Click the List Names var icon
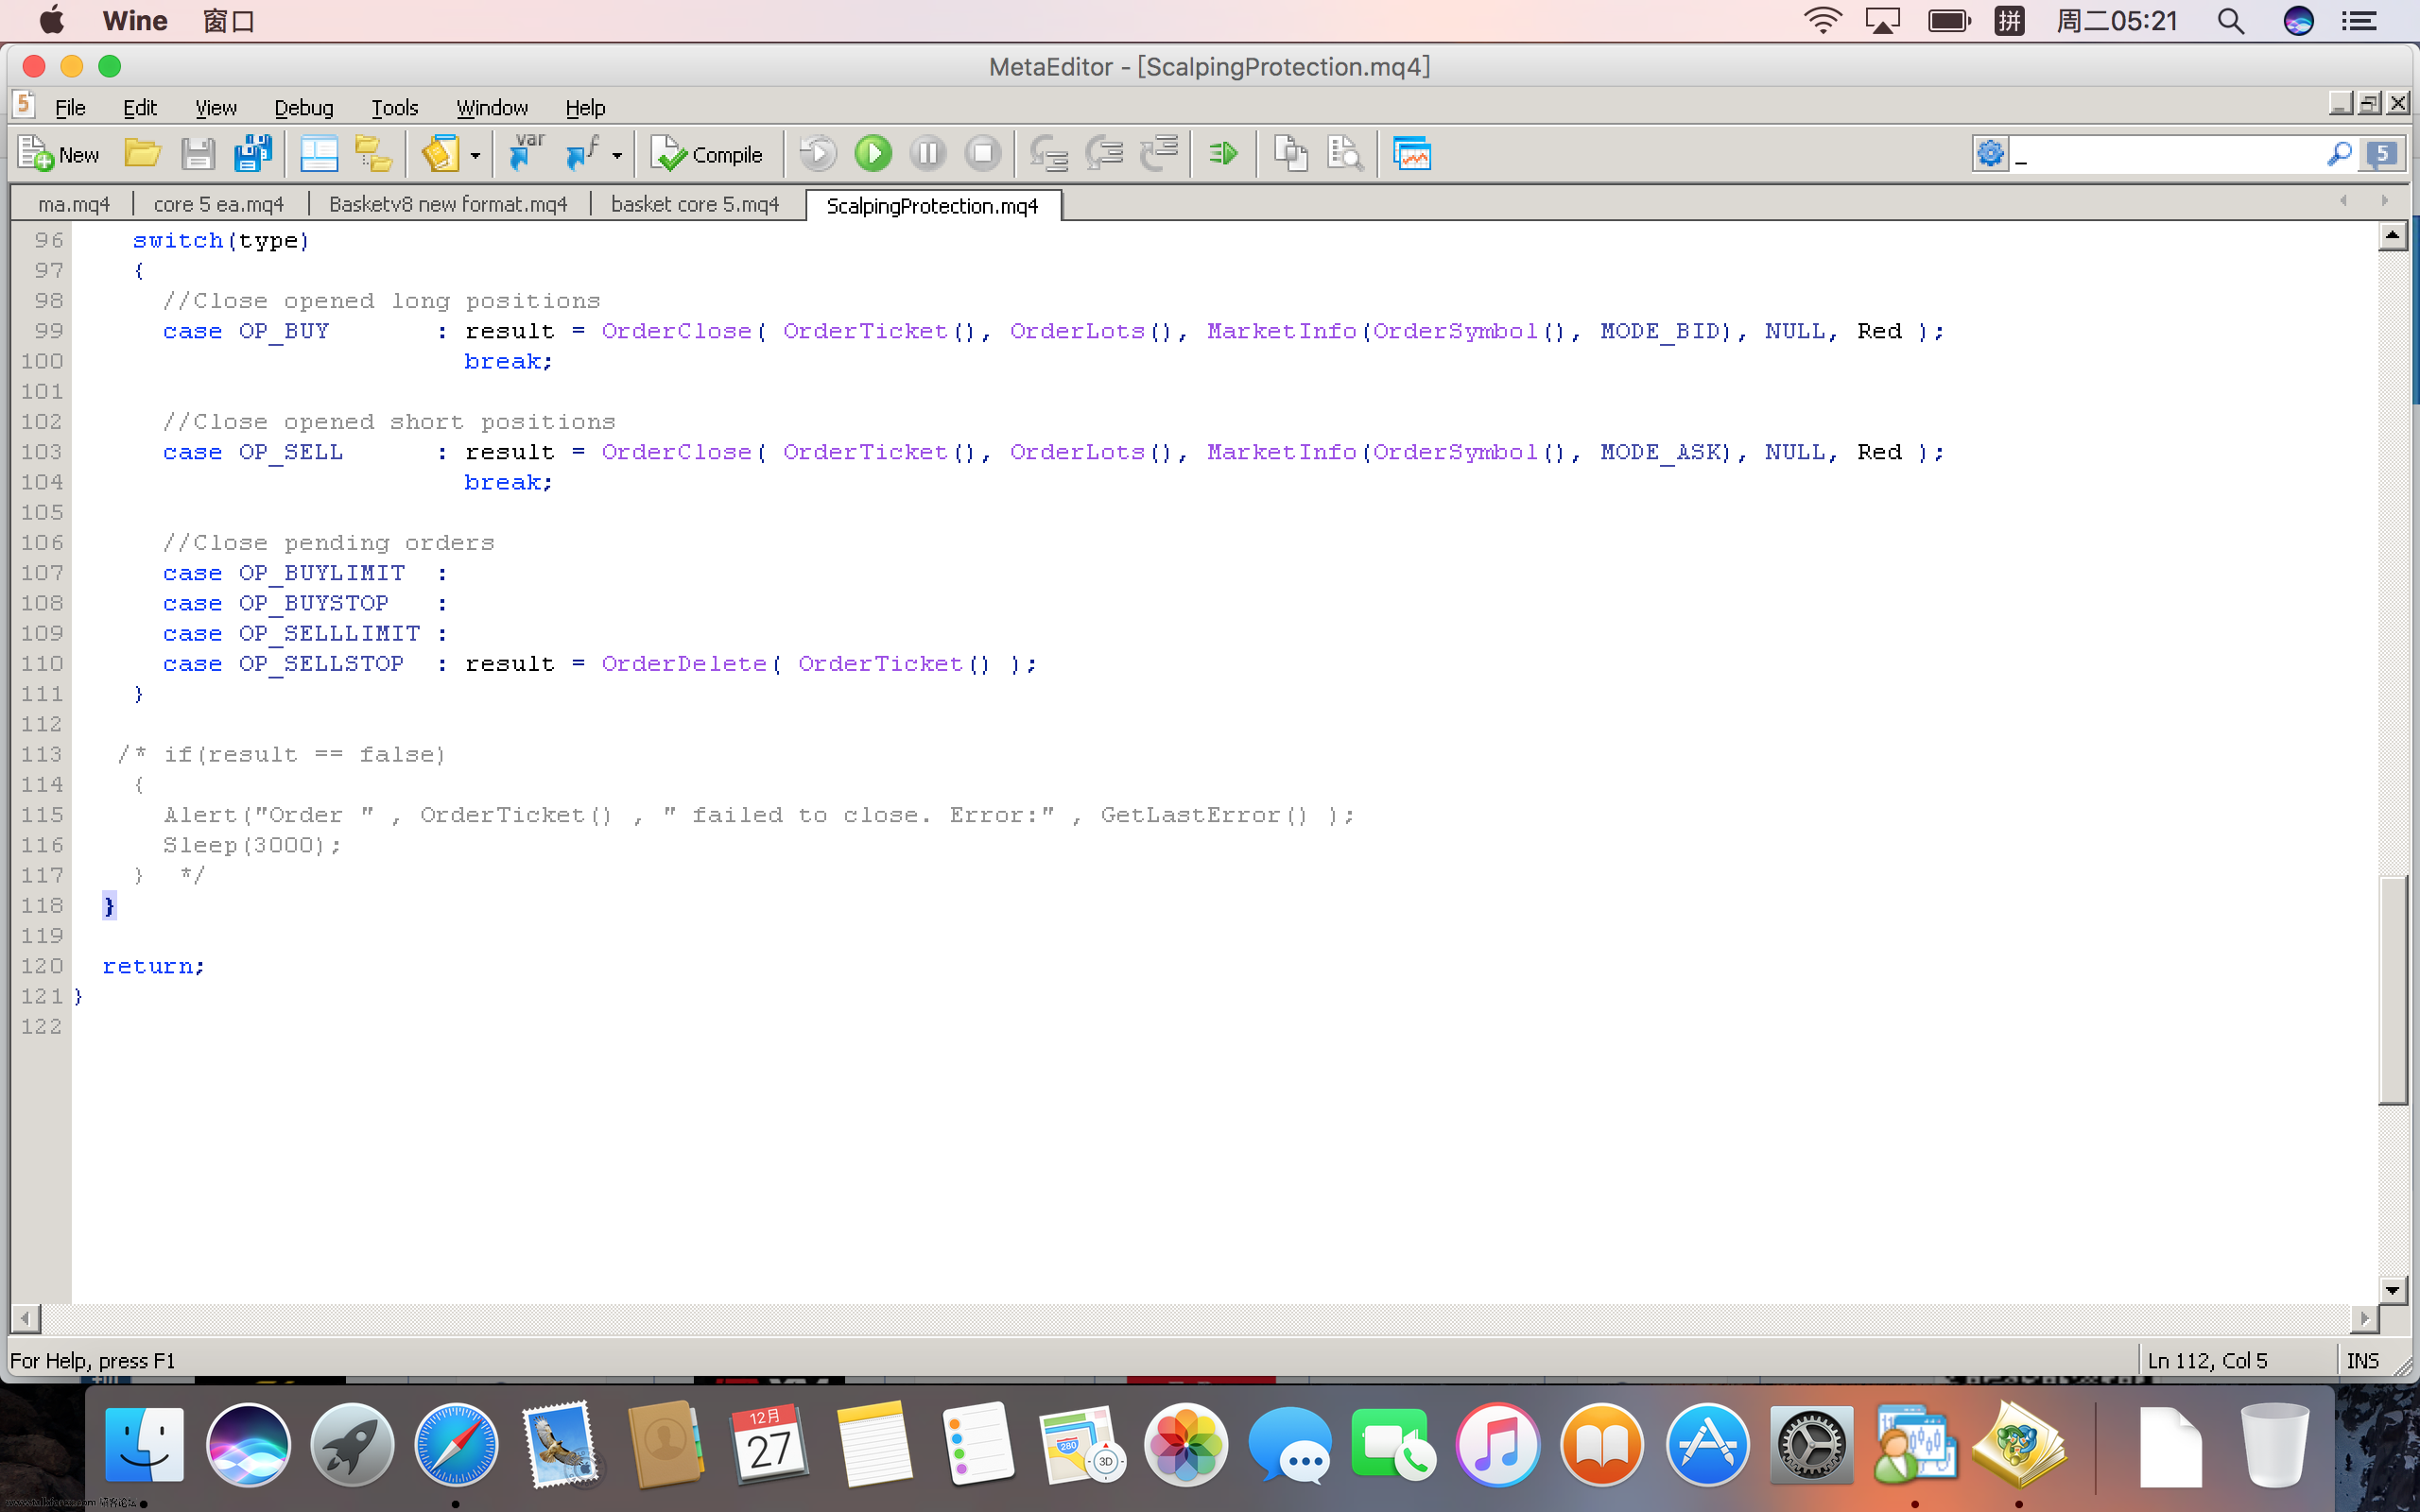This screenshot has height=1512, width=2420. point(526,154)
